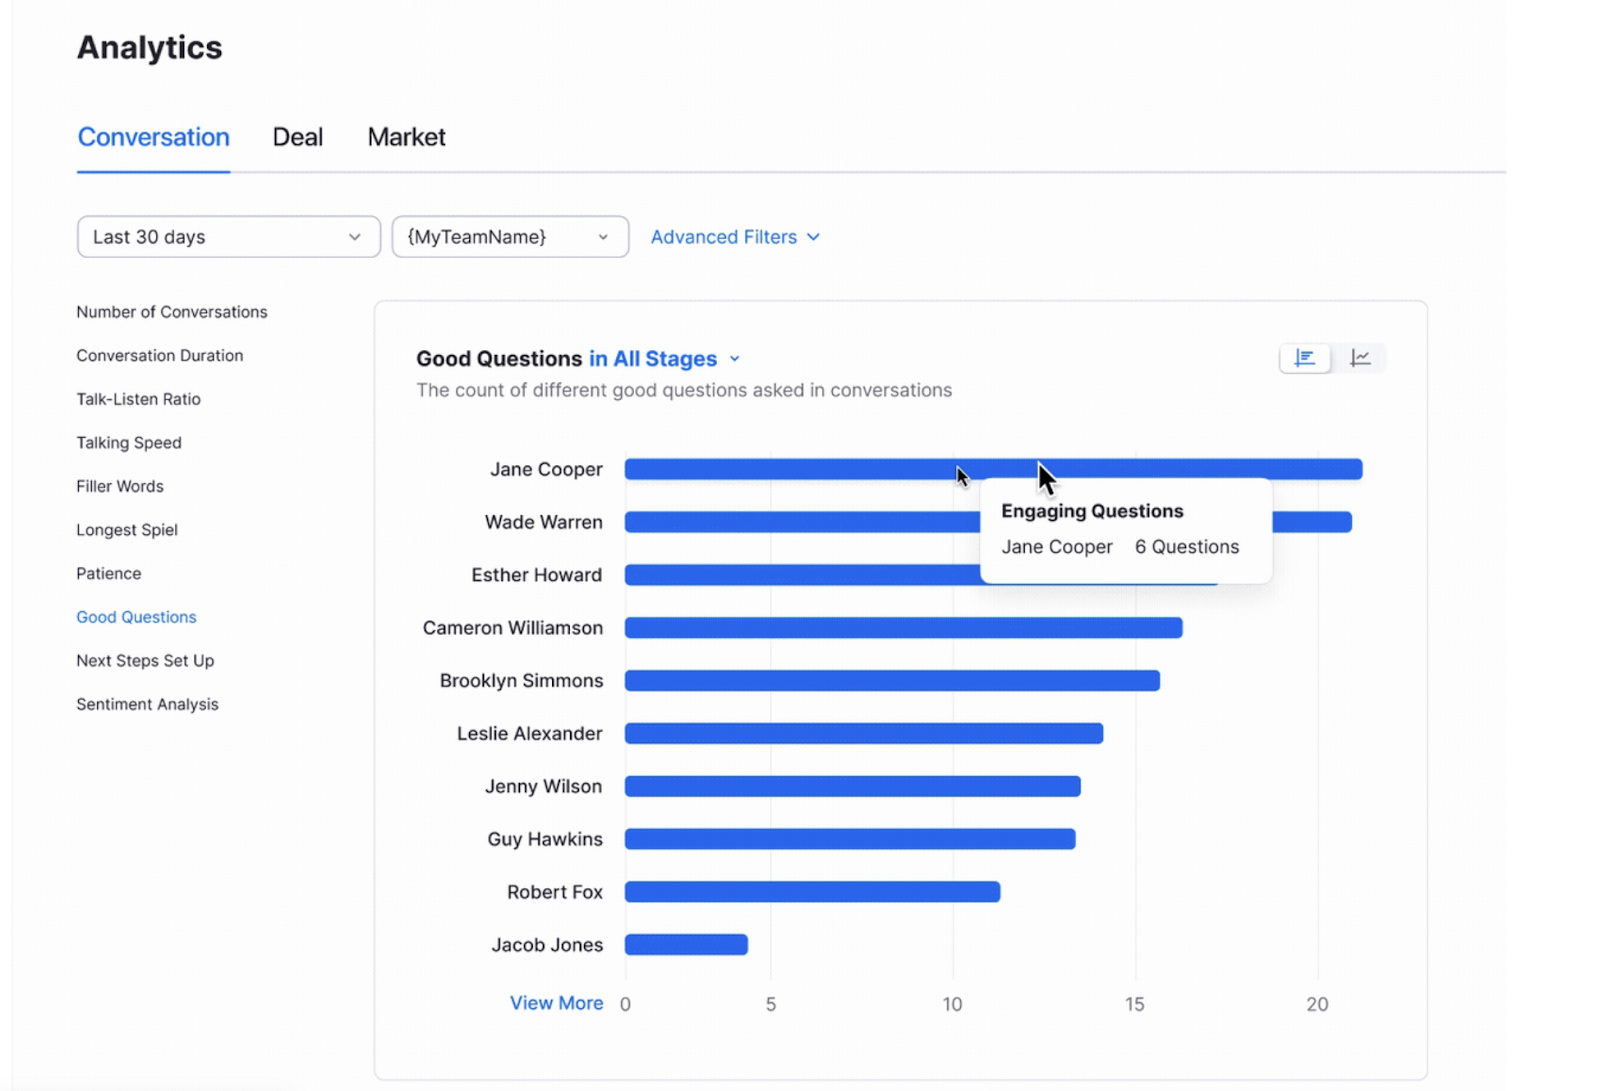
Task: Click Robert Fox's bar in chart
Action: pos(812,892)
